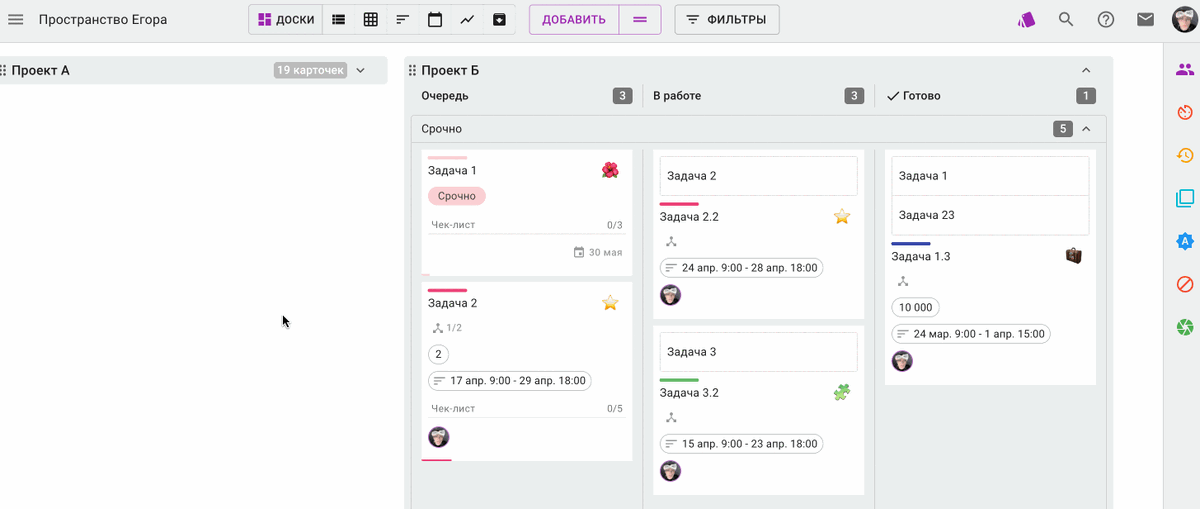Open the archive view icon
The image size is (1200, 509).
pyautogui.click(x=499, y=20)
